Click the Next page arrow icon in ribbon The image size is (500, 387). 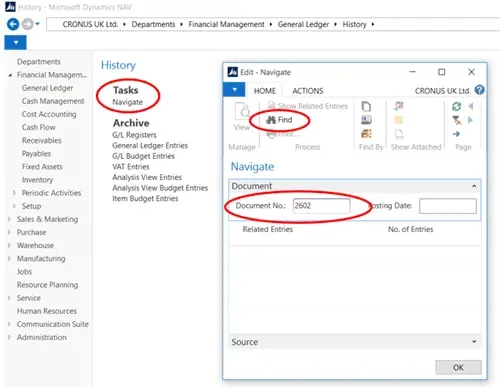(x=470, y=120)
